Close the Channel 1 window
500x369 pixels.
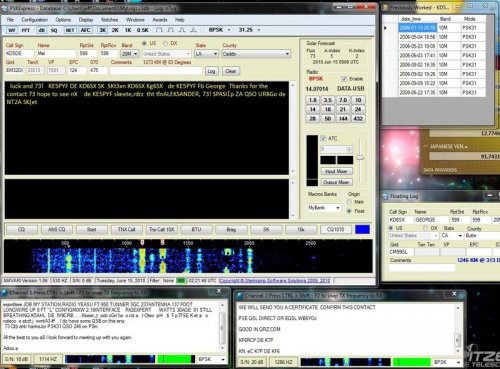point(219,291)
